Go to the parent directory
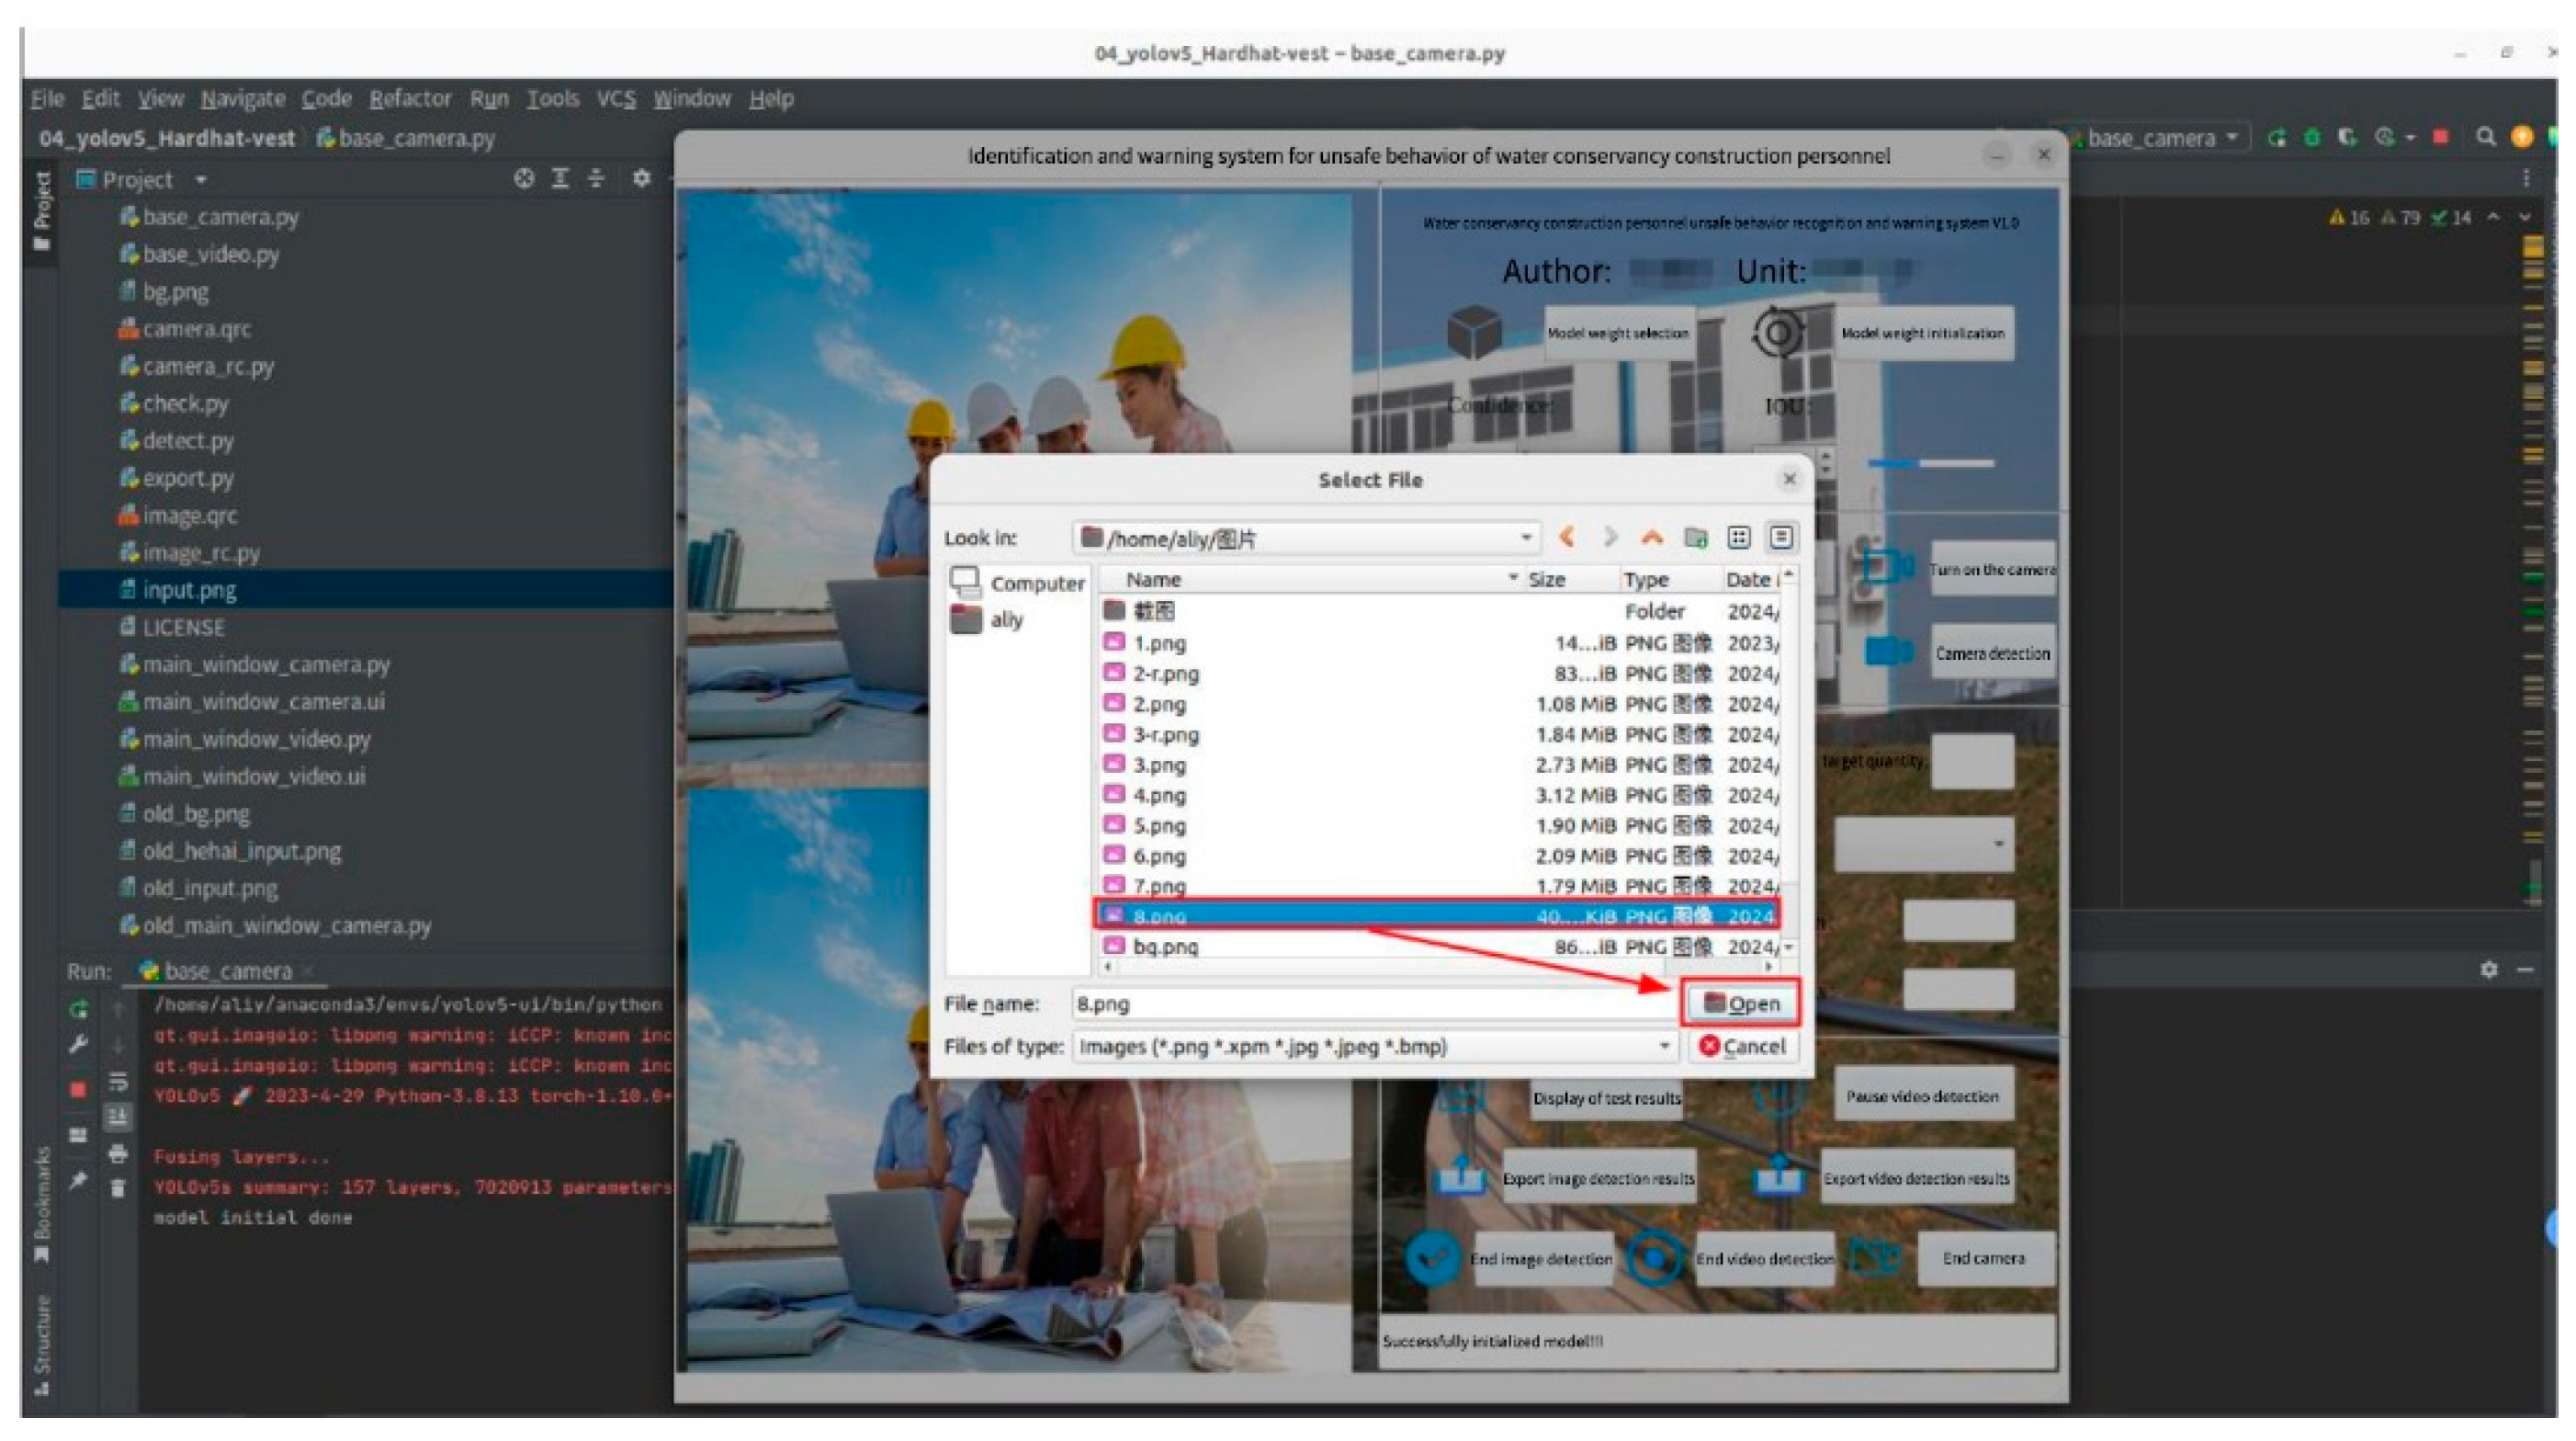The height and width of the screenshot is (1441, 2576). tap(1652, 537)
